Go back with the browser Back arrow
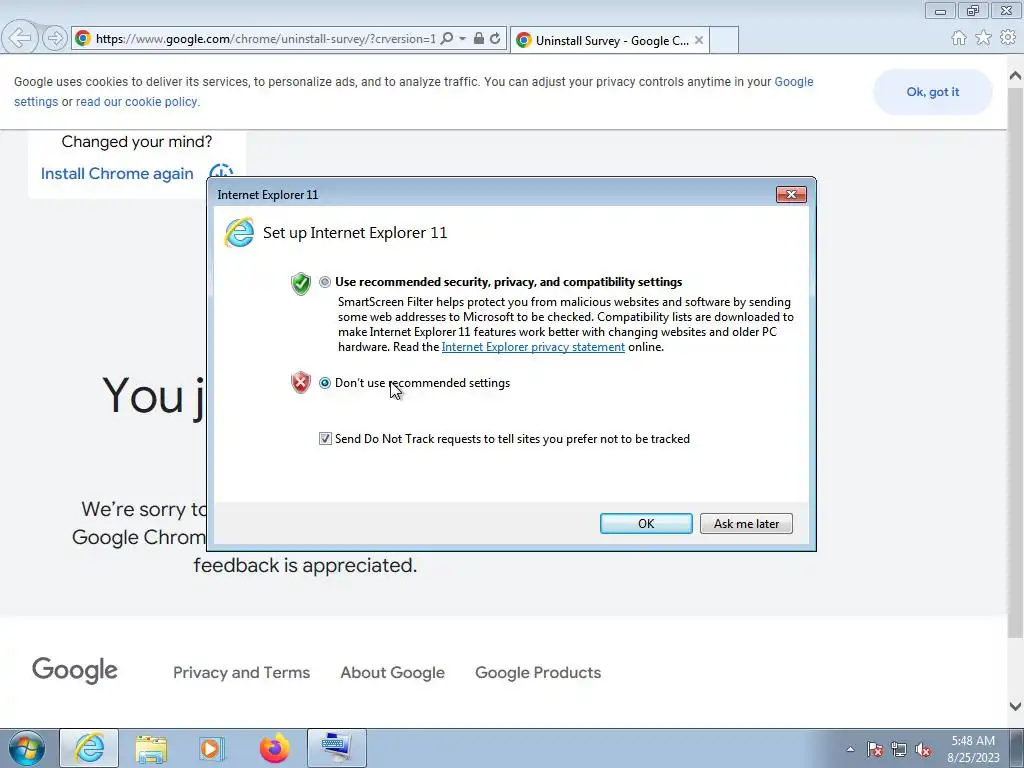 20,38
